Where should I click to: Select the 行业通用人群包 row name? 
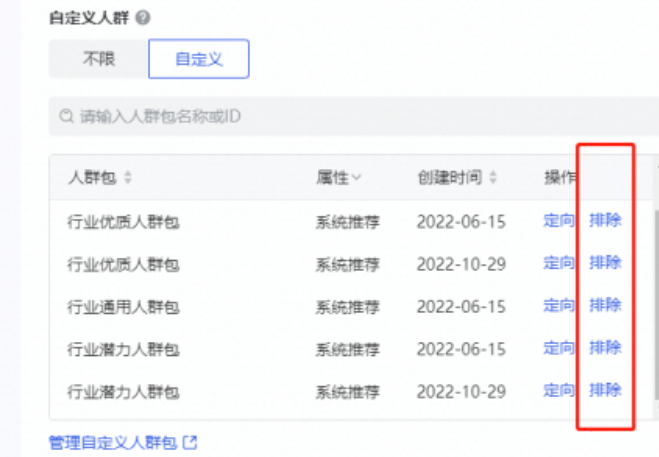pyautogui.click(x=123, y=307)
